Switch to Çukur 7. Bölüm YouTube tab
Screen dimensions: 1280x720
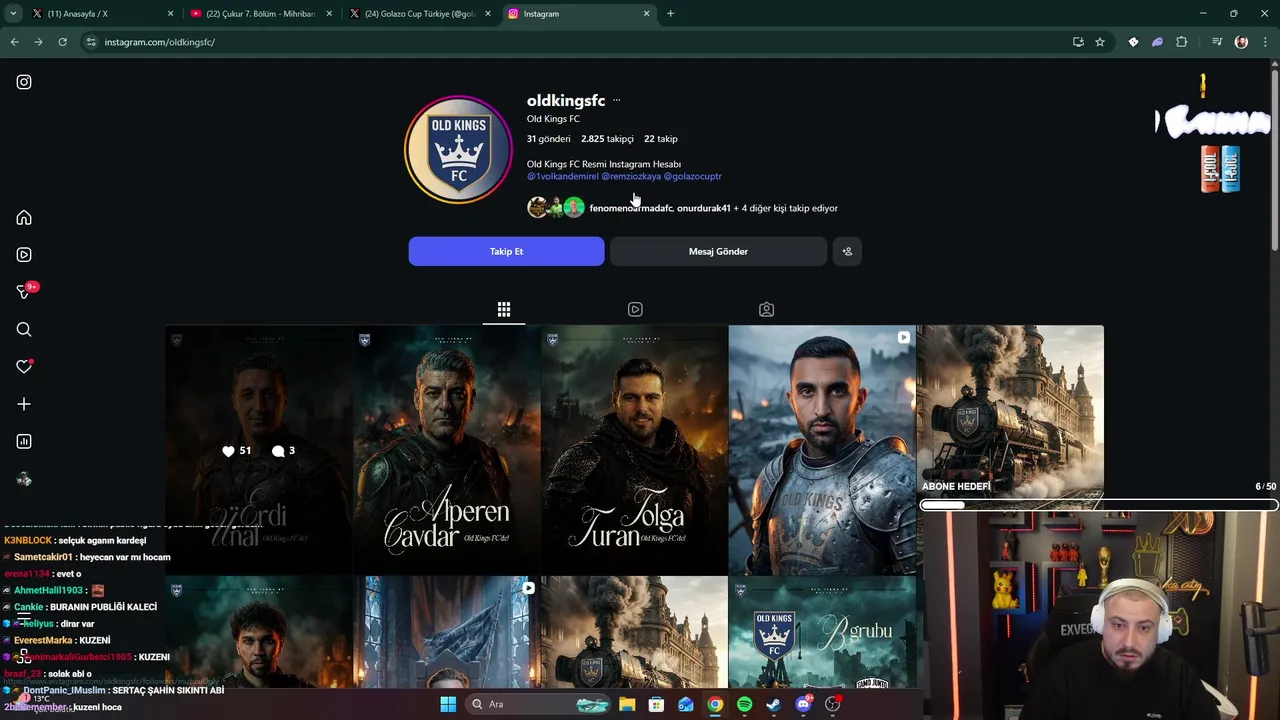pos(261,14)
